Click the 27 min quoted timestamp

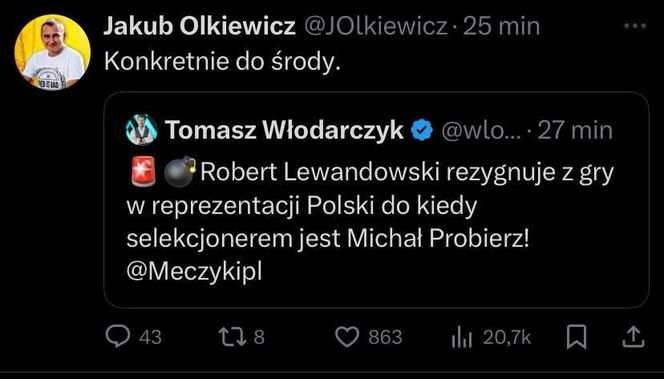(x=575, y=130)
